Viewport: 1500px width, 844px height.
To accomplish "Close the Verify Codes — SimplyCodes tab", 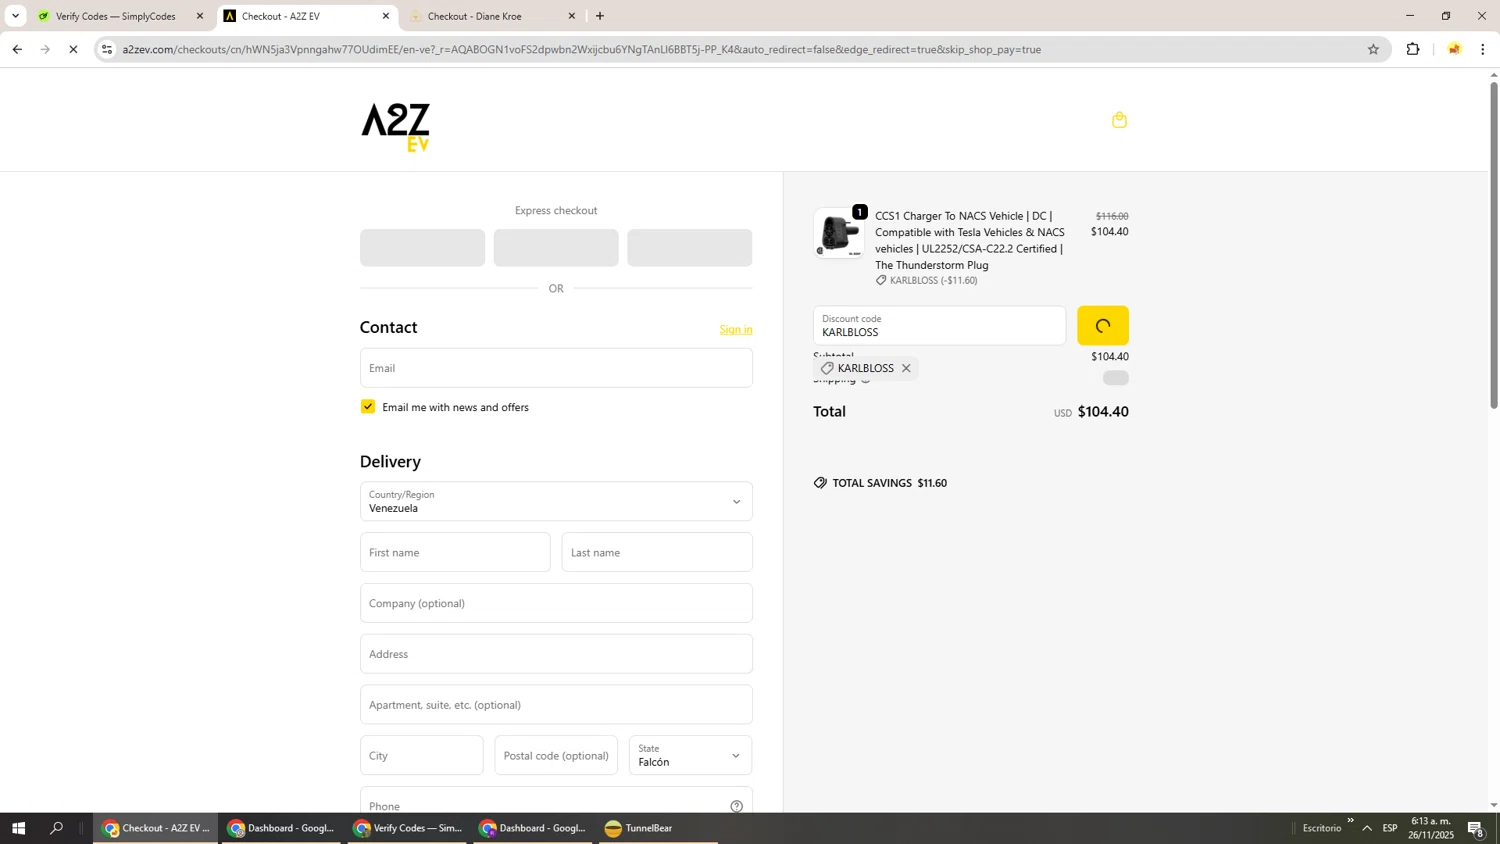I will coord(200,16).
